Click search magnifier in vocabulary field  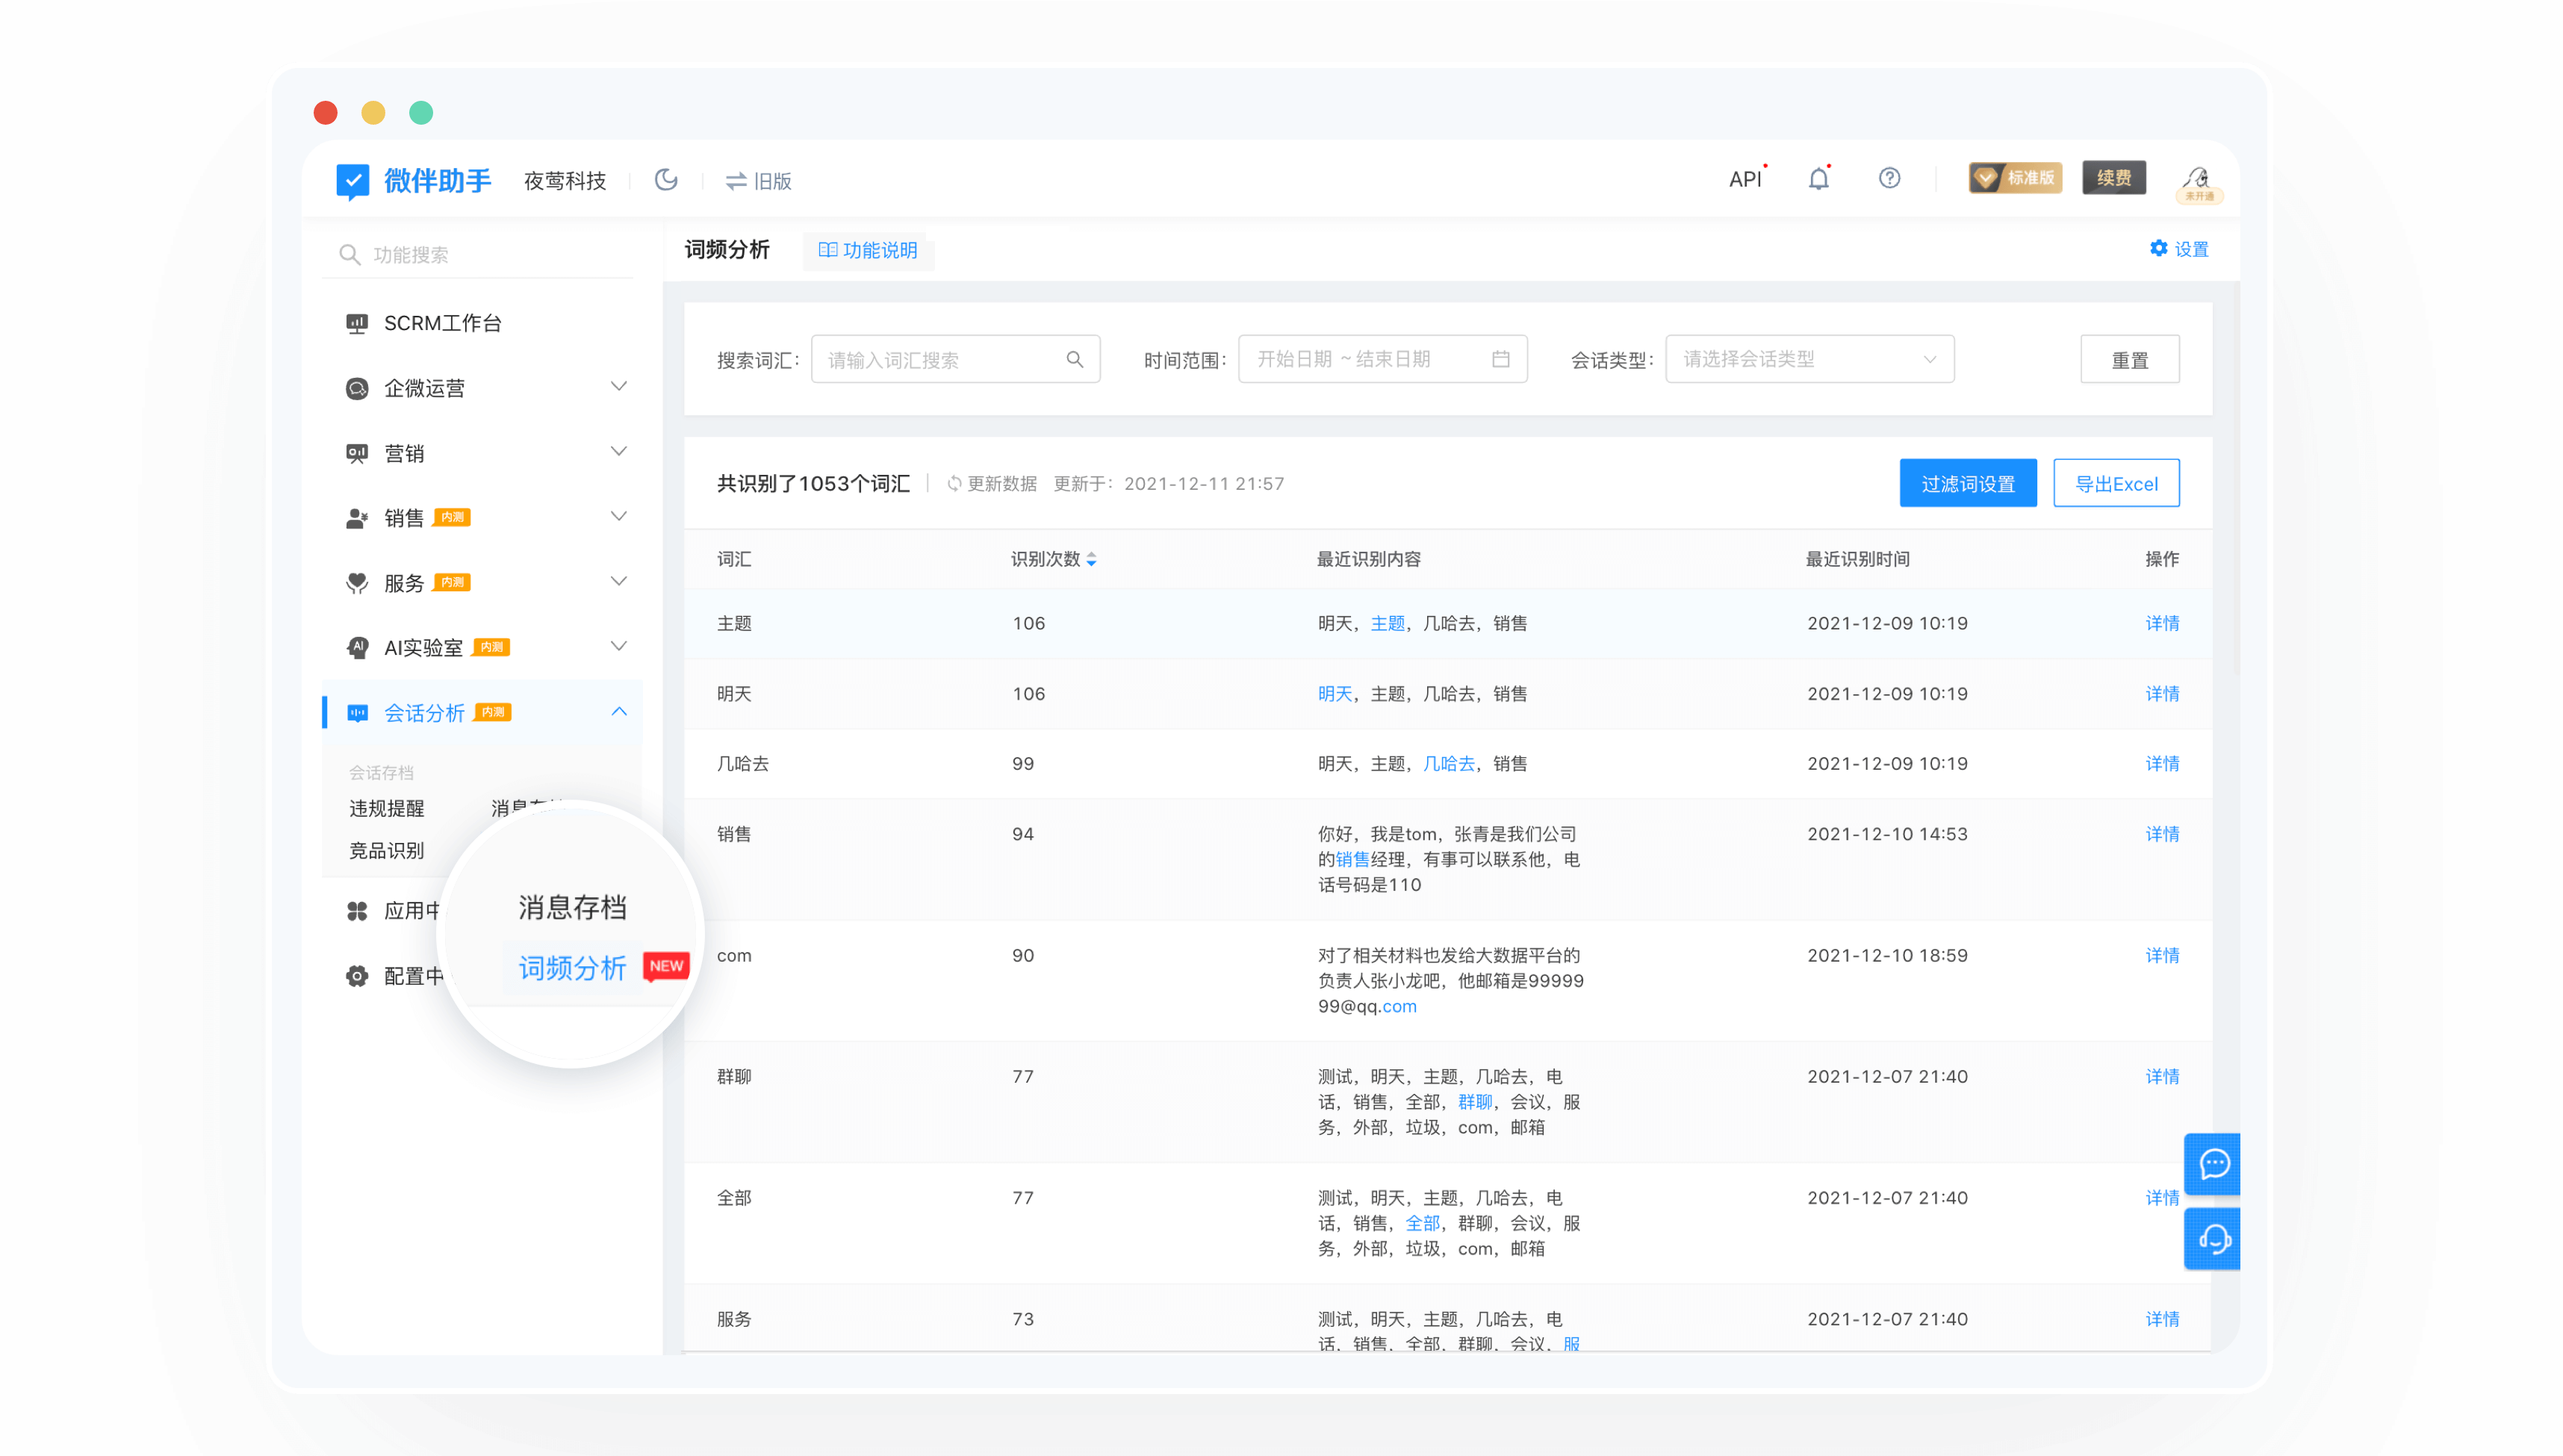tap(1075, 359)
